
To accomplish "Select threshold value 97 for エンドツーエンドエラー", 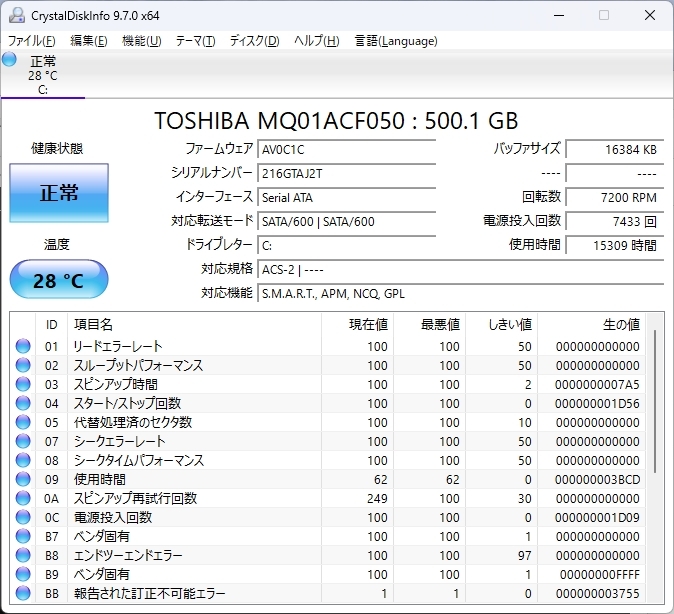I will point(524,555).
